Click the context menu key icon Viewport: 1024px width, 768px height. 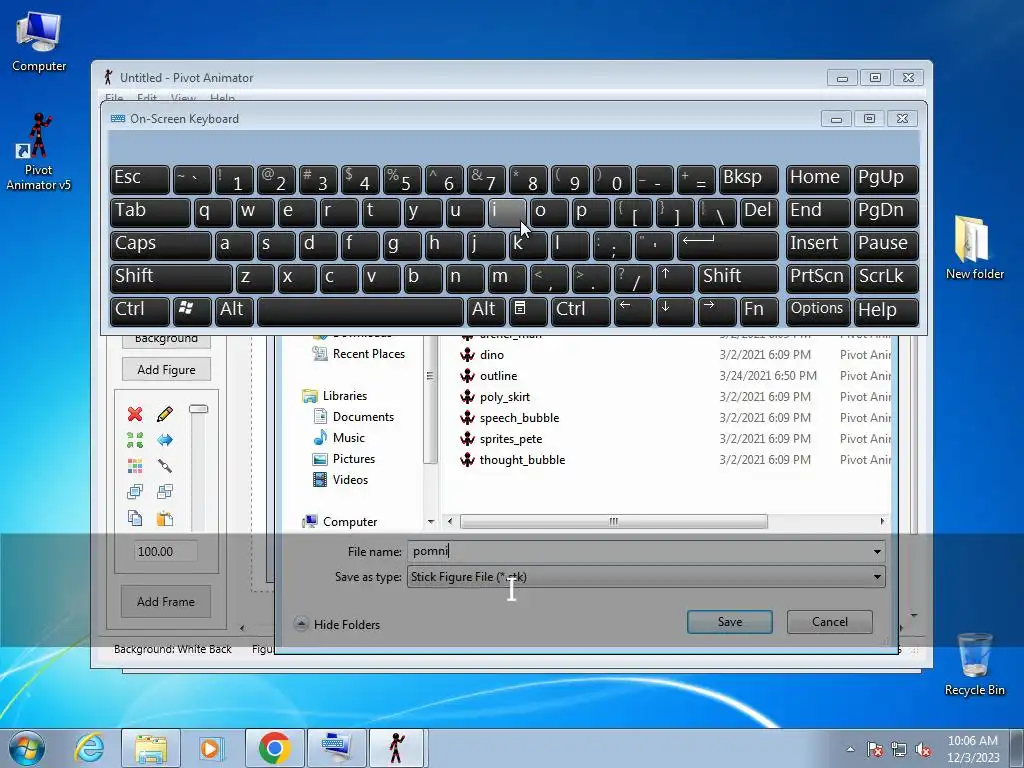point(528,311)
